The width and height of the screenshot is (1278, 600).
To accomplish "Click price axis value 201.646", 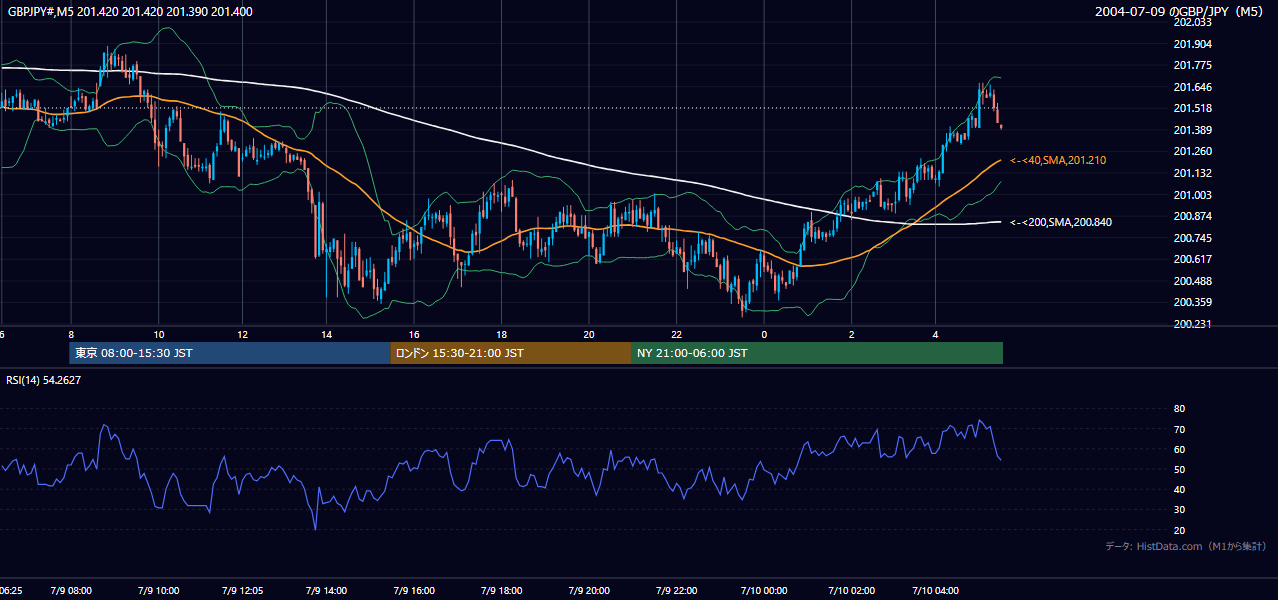I will tap(1191, 87).
